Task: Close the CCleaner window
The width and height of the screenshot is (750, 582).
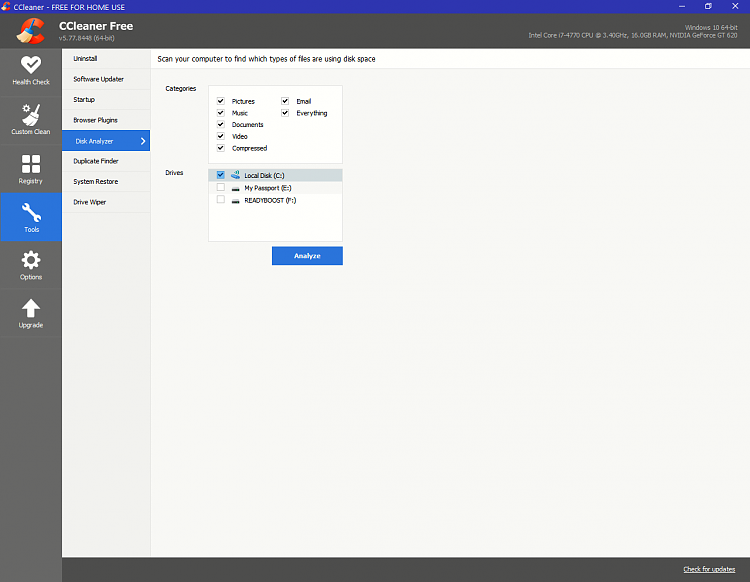Action: (735, 6)
